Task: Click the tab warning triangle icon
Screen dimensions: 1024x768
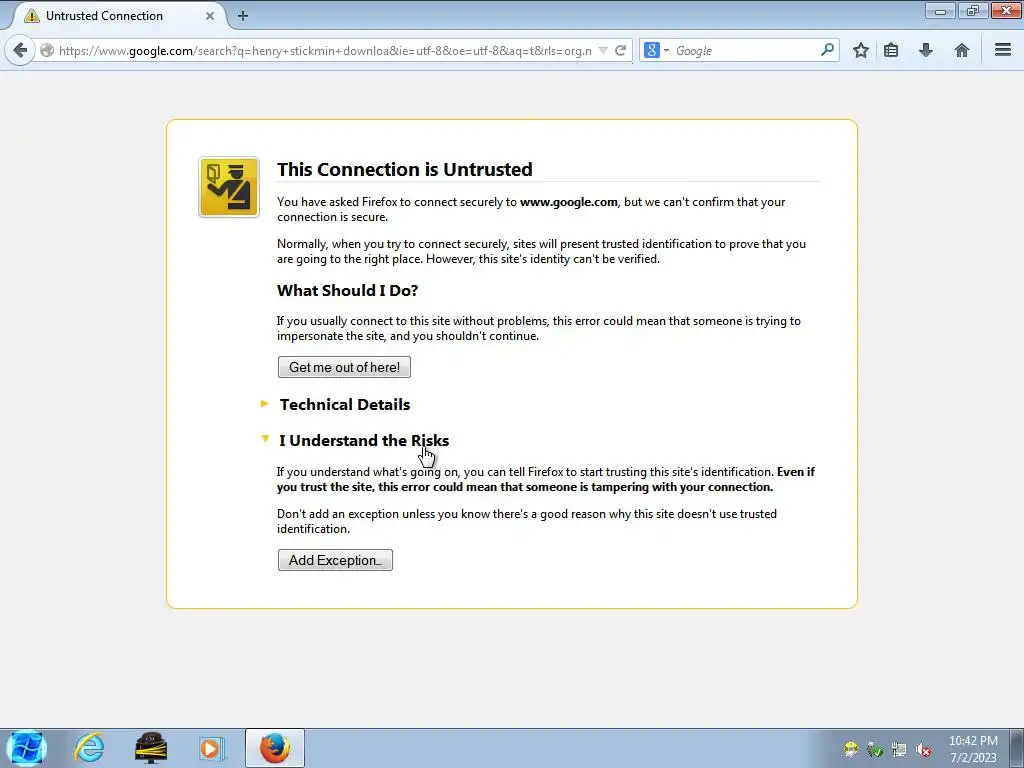Action: [31, 16]
